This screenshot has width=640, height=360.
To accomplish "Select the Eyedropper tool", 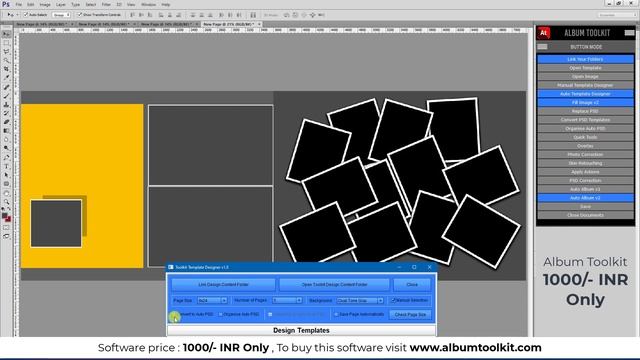I will pyautogui.click(x=6, y=78).
